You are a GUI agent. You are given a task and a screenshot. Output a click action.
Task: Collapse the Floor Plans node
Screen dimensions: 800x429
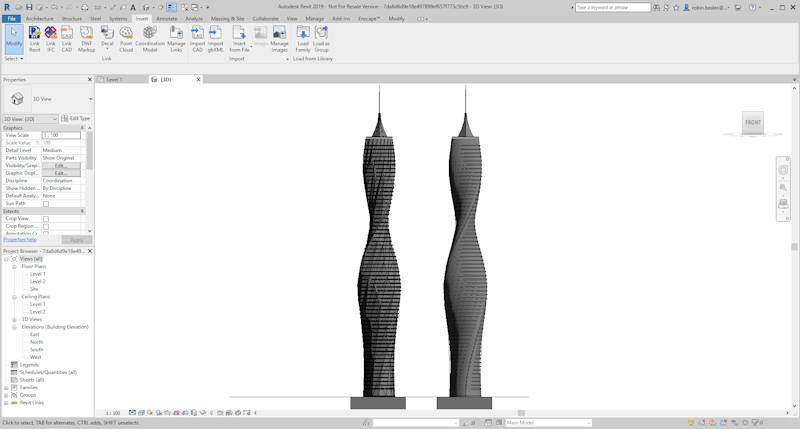14,267
